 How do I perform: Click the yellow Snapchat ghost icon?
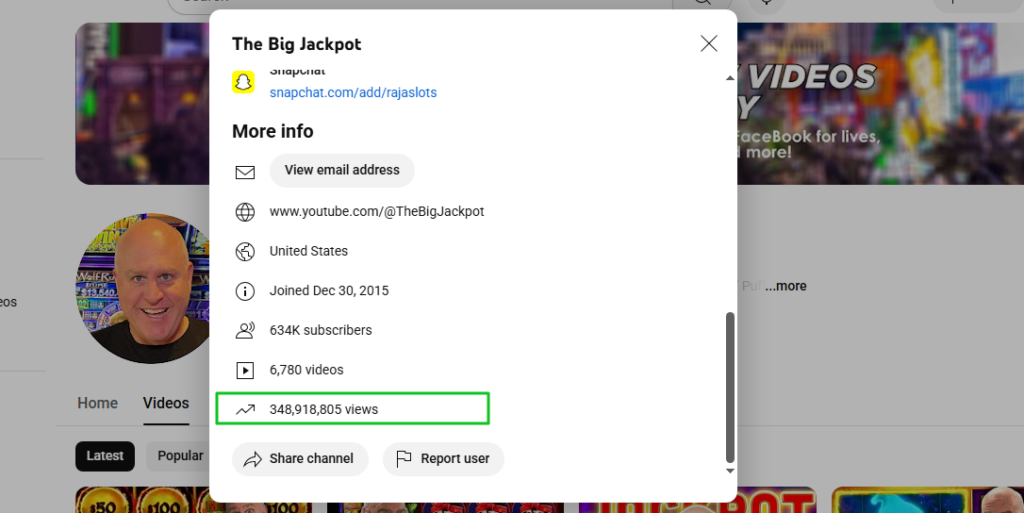[244, 82]
